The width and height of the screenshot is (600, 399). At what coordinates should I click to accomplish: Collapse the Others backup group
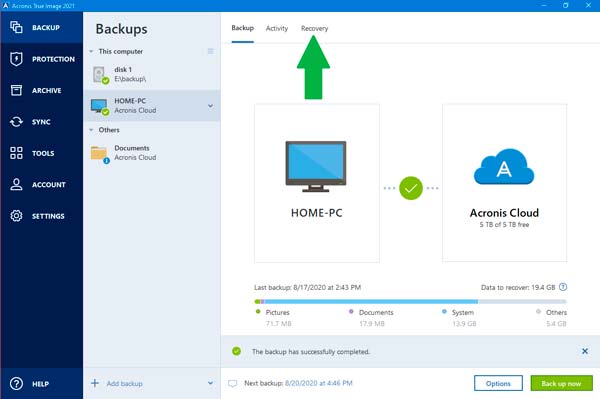tap(91, 130)
